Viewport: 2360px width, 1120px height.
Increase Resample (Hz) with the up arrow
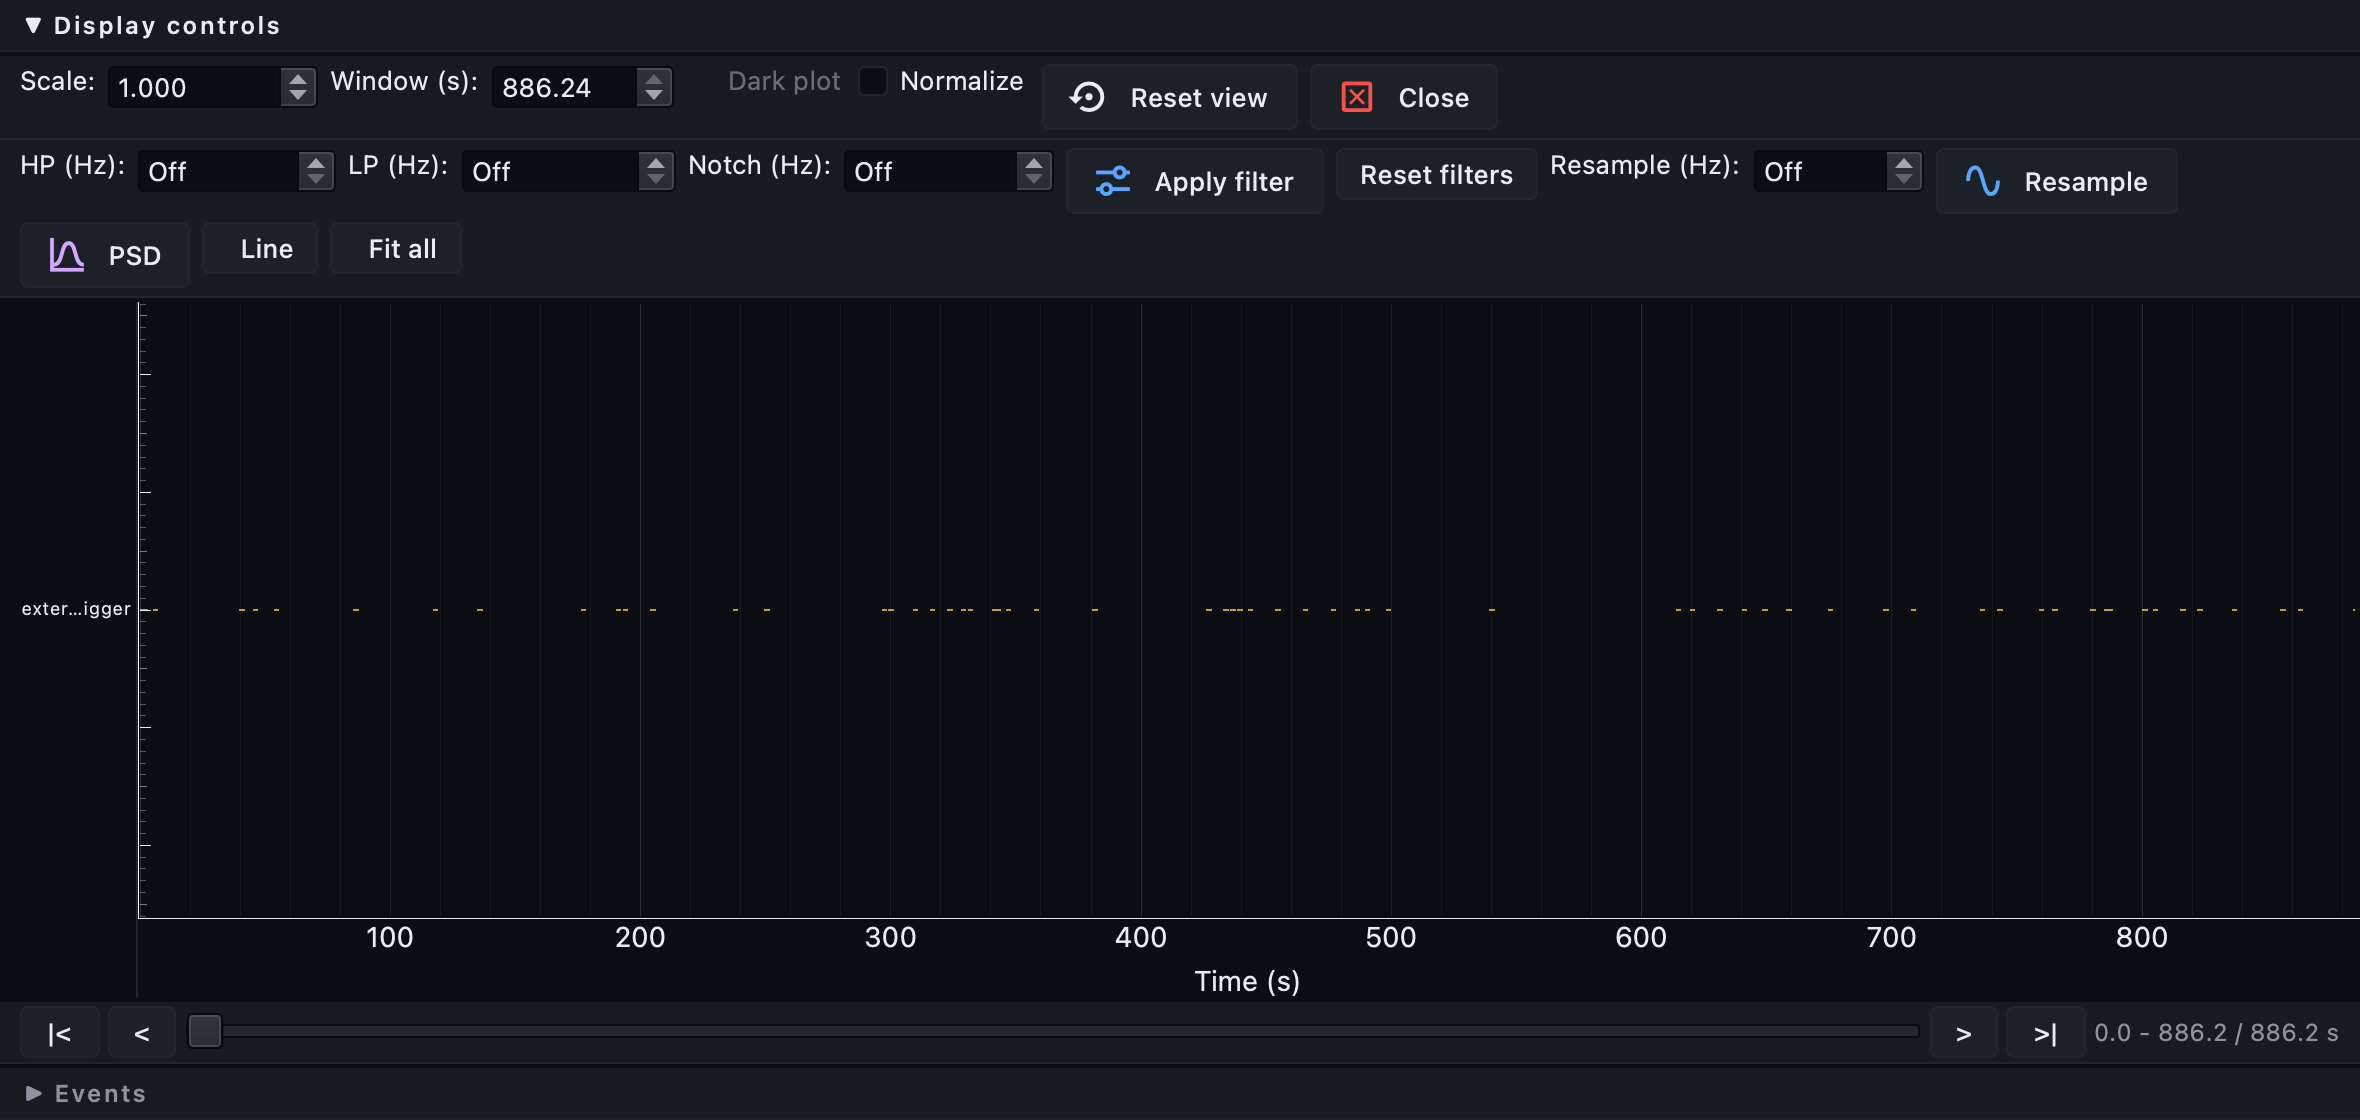tap(1904, 162)
